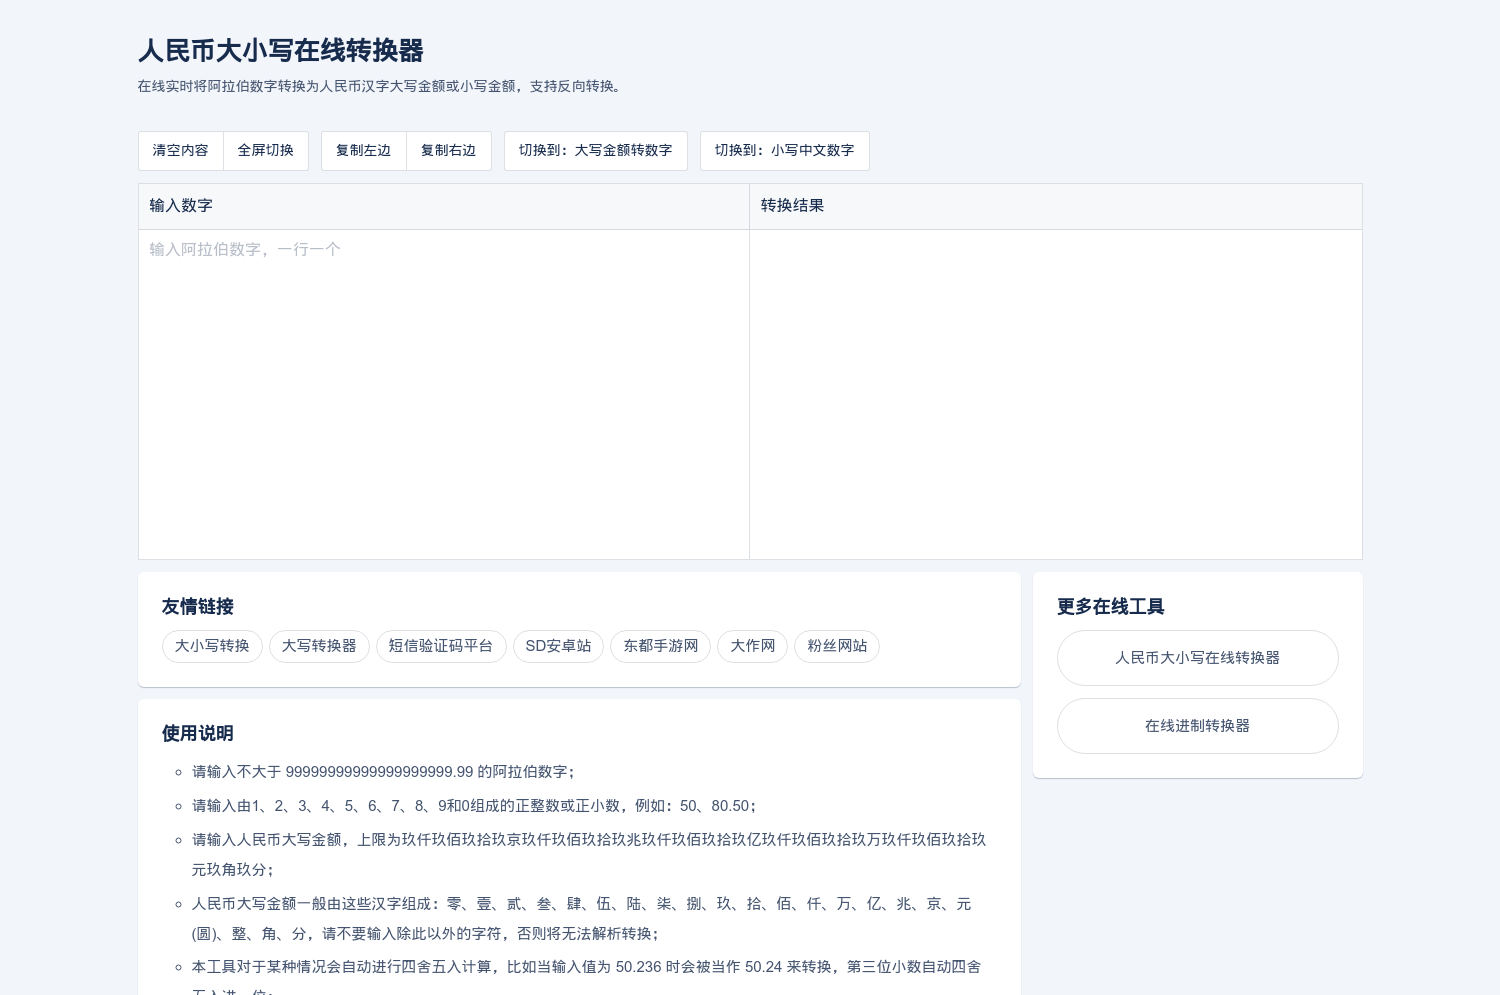The image size is (1500, 995).
Task: Visit the 短信验证码平台 link
Action: click(x=441, y=646)
